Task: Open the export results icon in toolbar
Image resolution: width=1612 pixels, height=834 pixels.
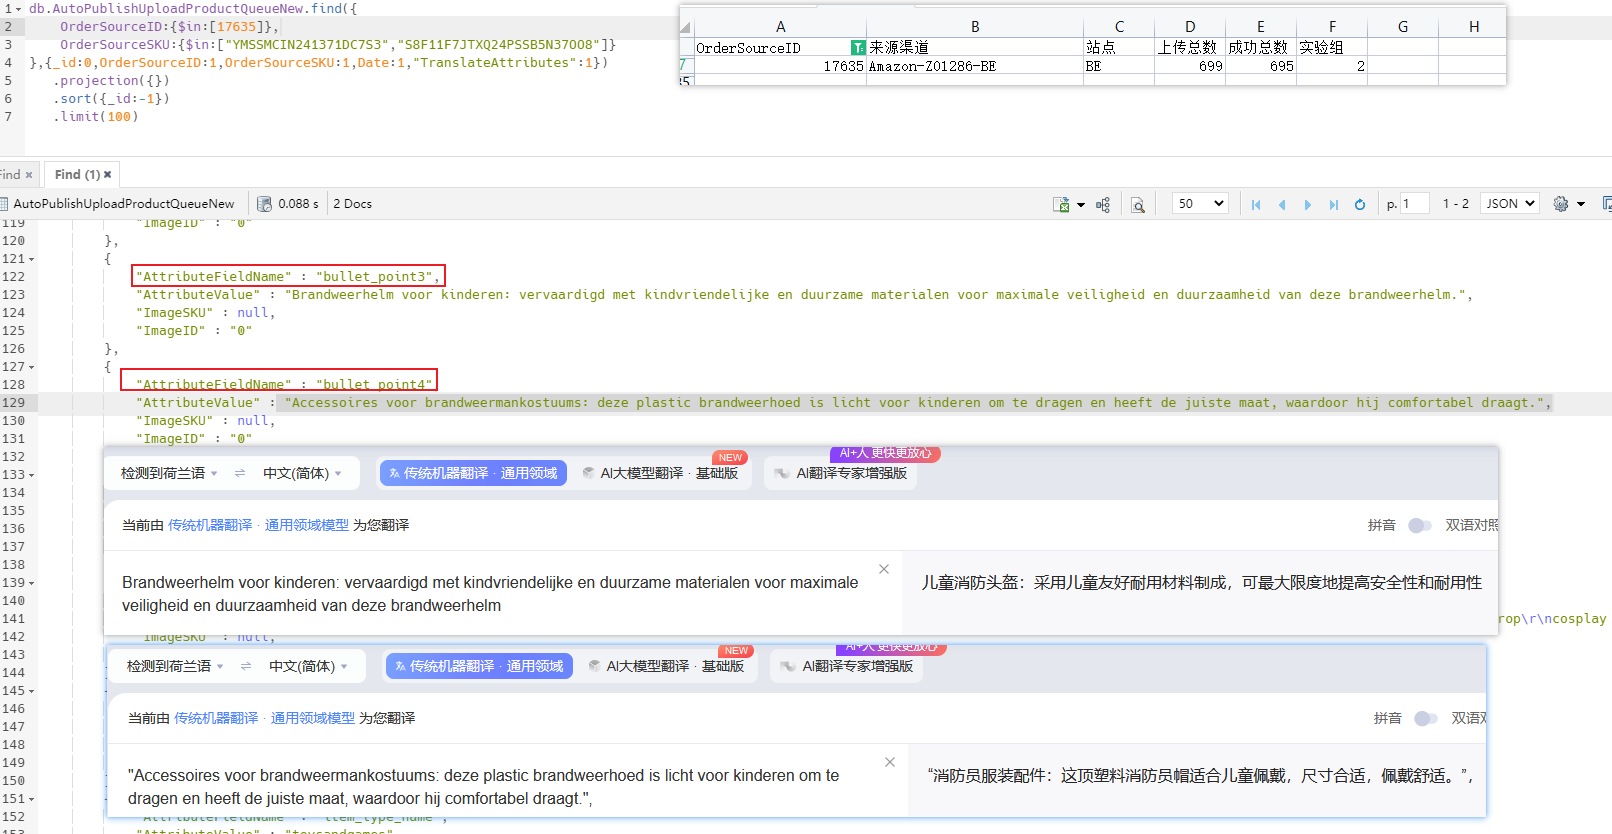Action: click(x=1061, y=204)
